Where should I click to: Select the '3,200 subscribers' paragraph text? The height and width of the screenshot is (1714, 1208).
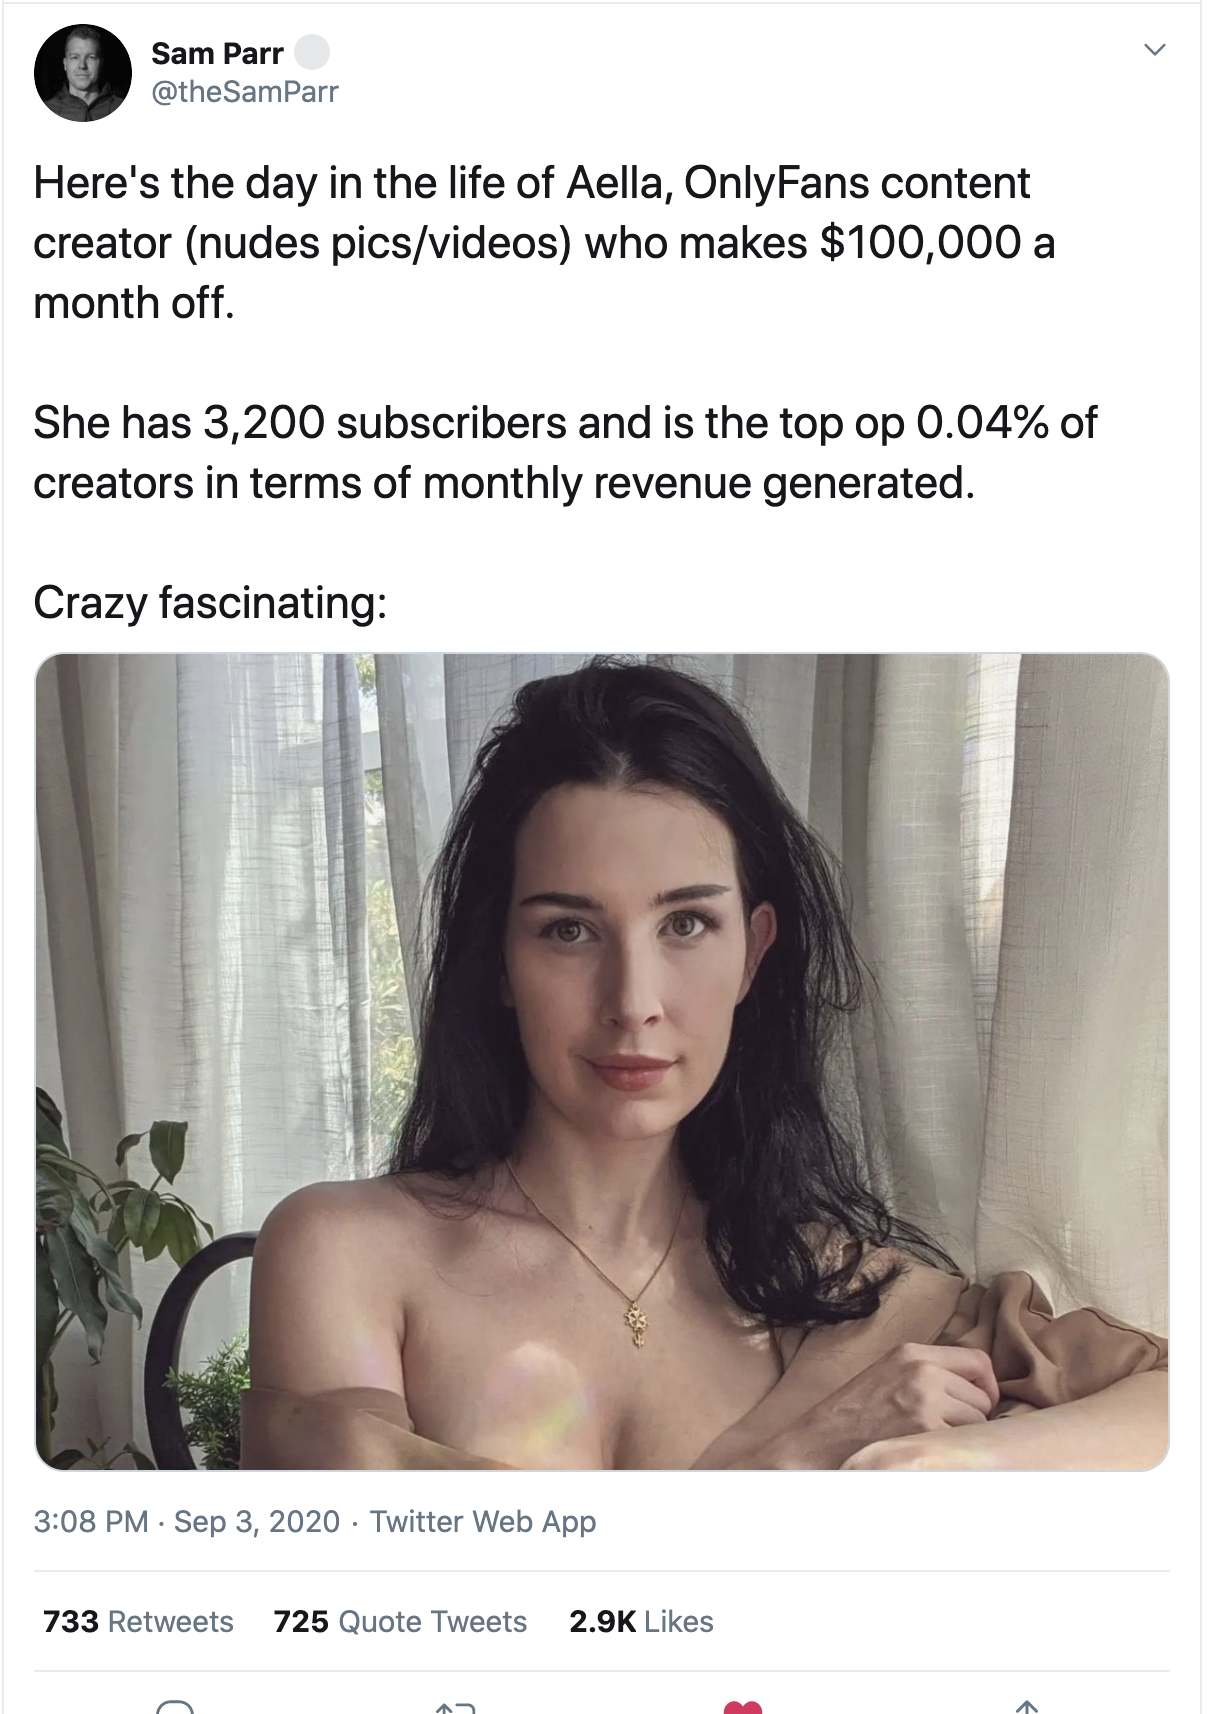click(x=565, y=453)
